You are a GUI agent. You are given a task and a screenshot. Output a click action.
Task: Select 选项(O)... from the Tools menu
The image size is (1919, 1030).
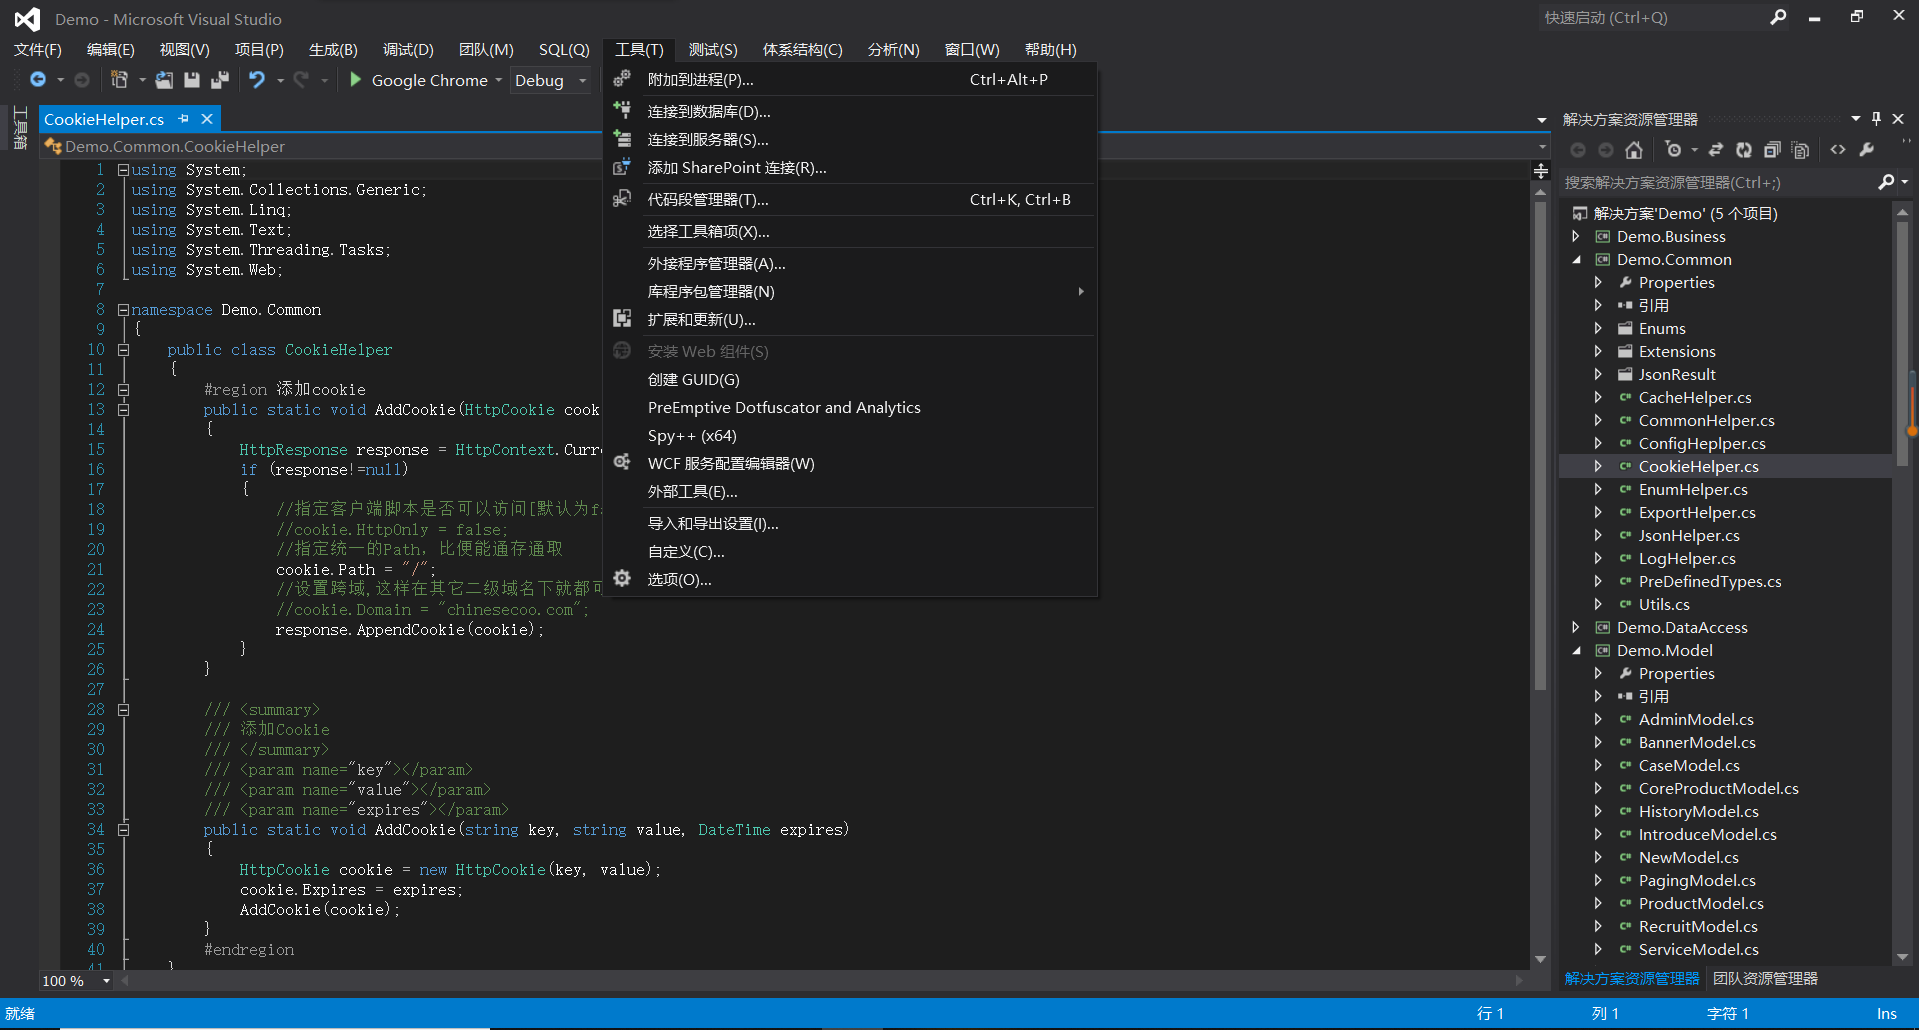click(x=850, y=580)
